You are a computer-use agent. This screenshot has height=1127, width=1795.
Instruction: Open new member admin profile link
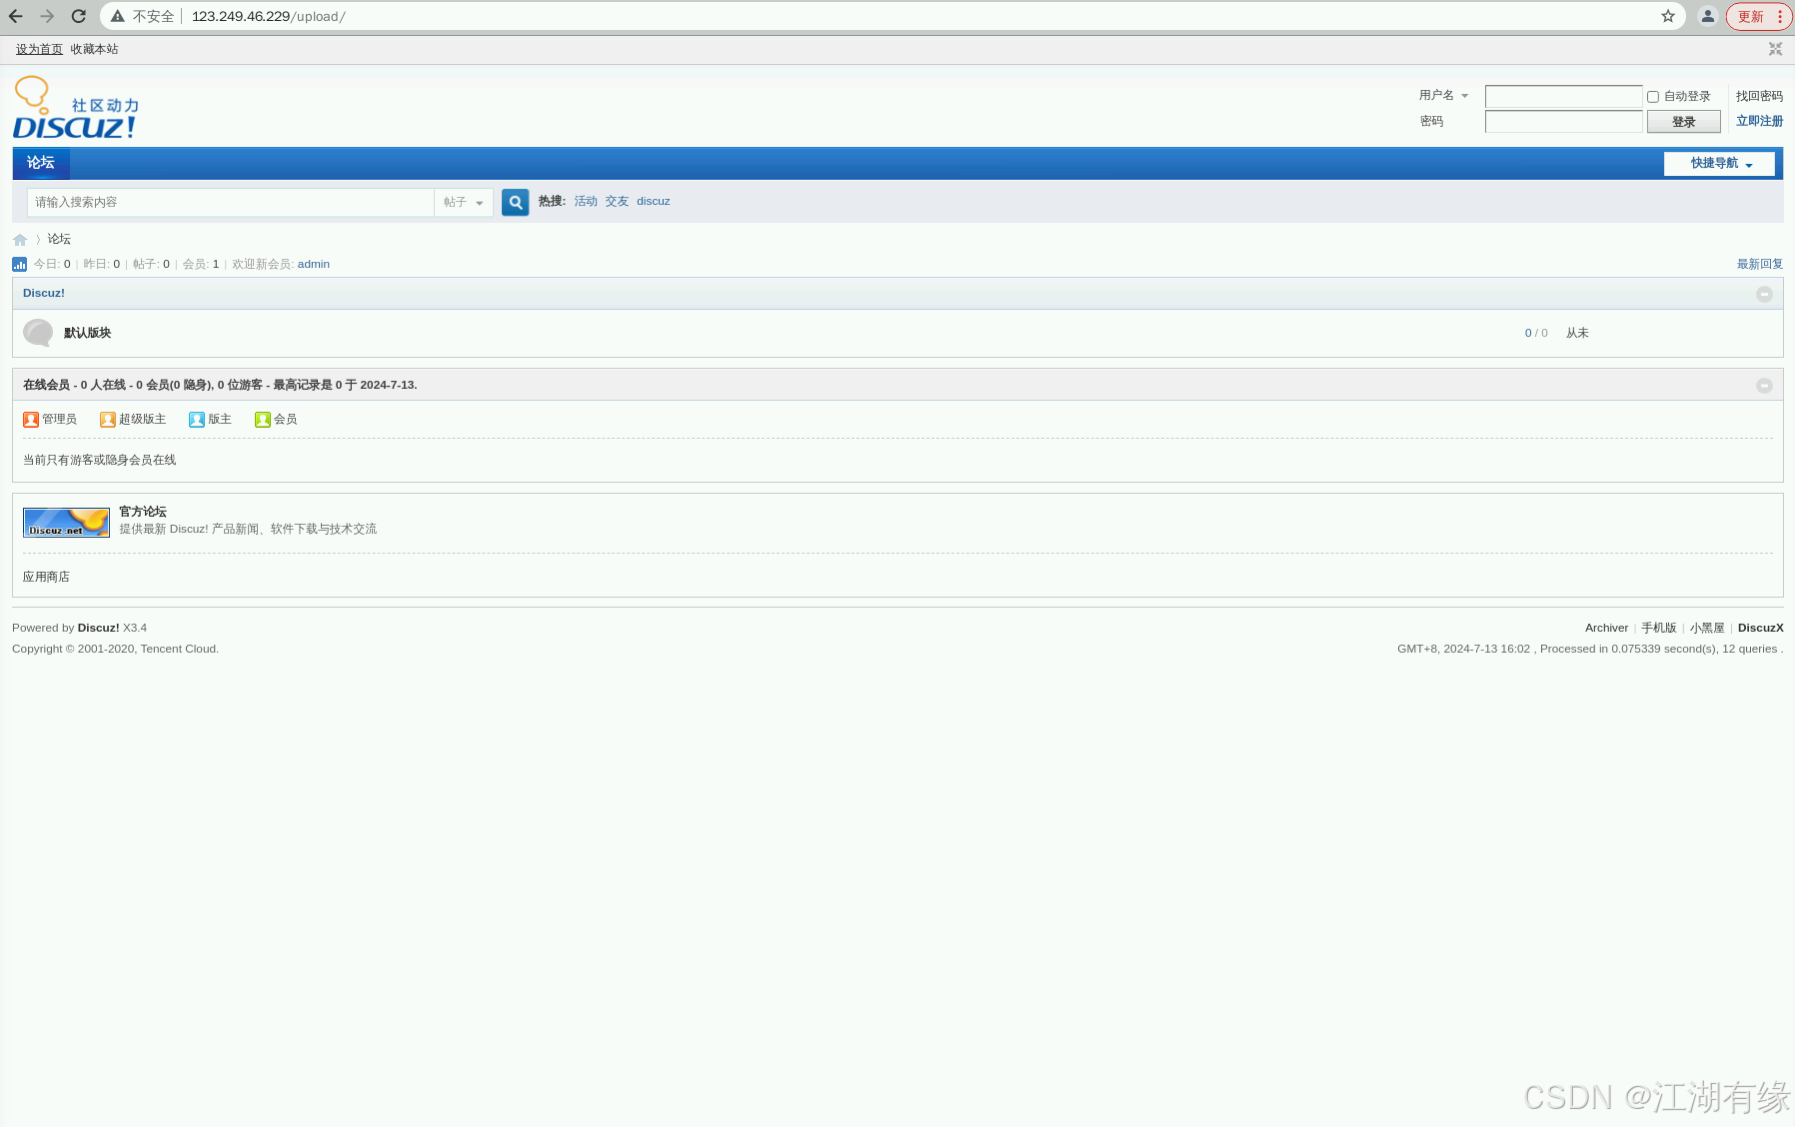(313, 264)
